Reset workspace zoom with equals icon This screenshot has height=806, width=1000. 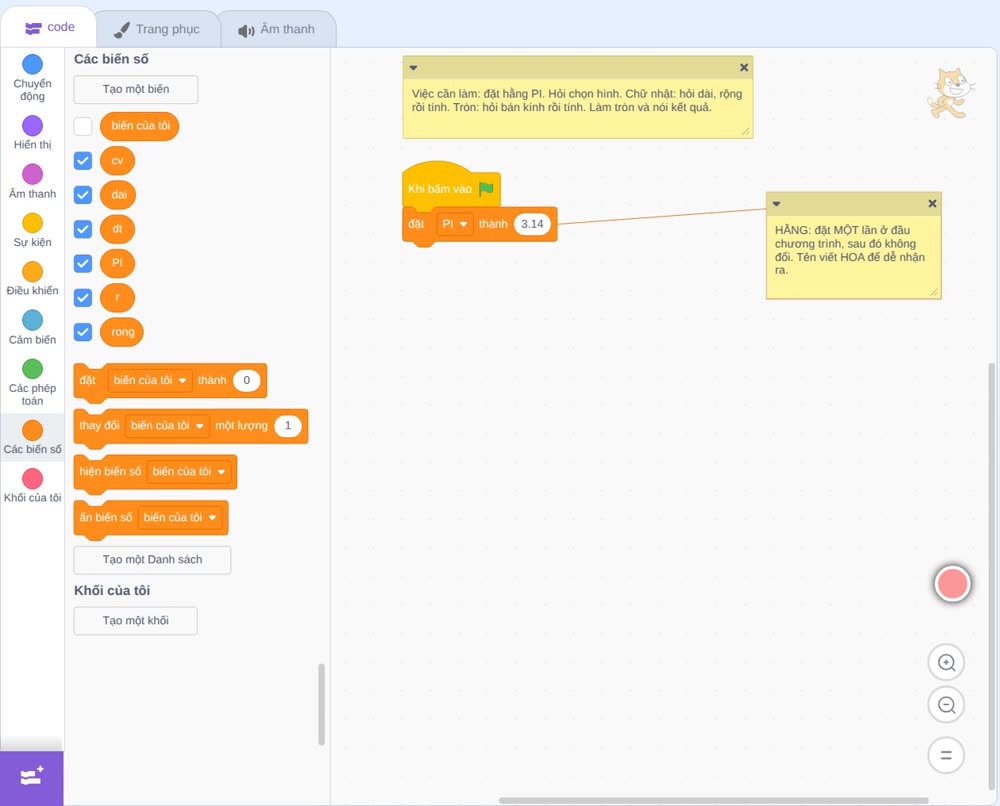tap(946, 755)
